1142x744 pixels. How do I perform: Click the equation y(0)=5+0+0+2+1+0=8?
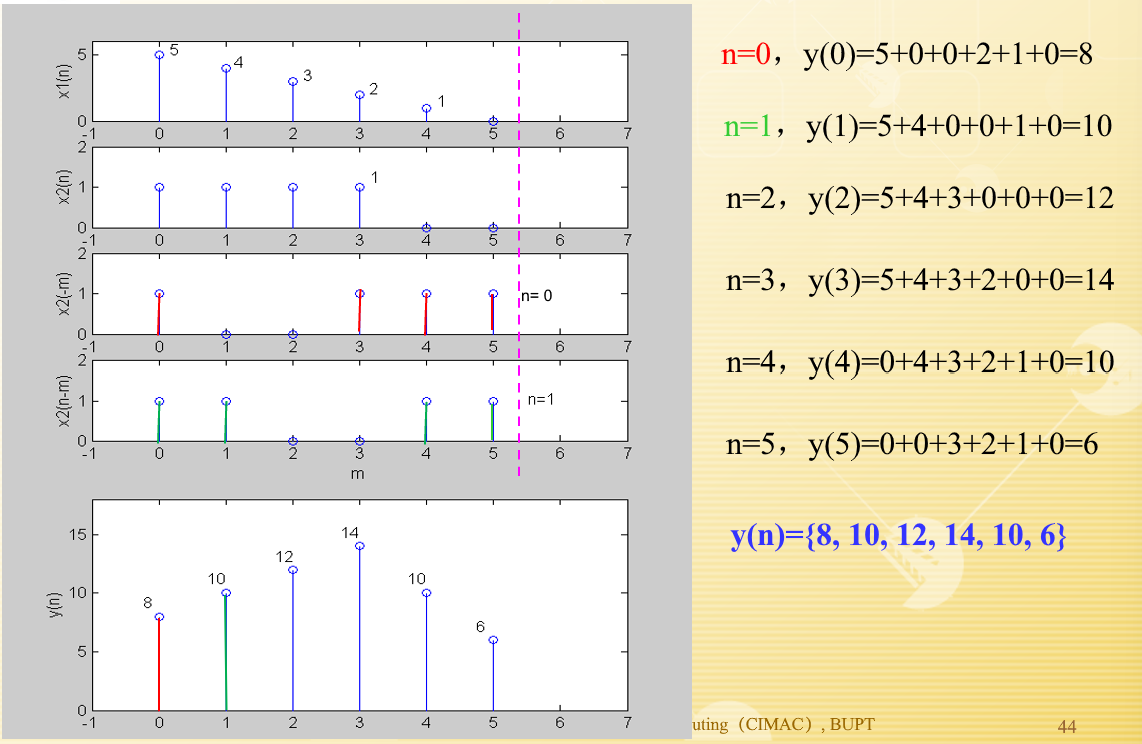click(948, 55)
